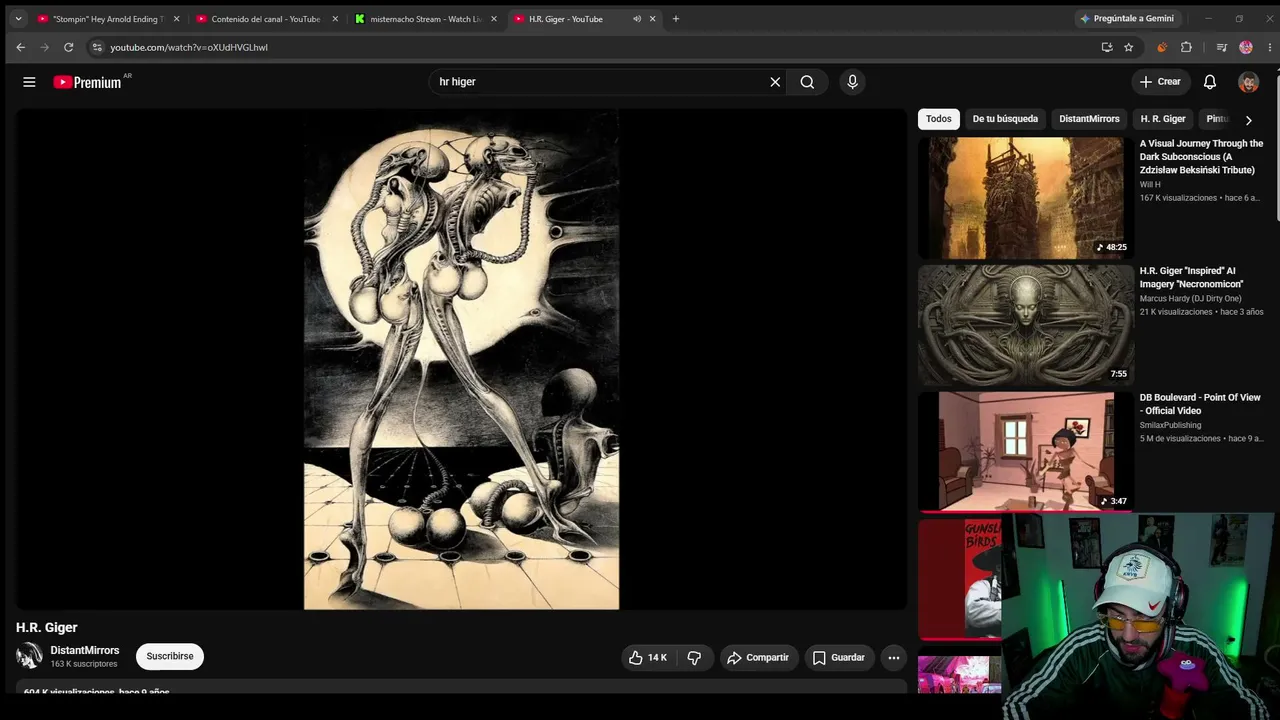
Task: Open the orange extension icon in Chrome toolbar
Action: pyautogui.click(x=1162, y=47)
